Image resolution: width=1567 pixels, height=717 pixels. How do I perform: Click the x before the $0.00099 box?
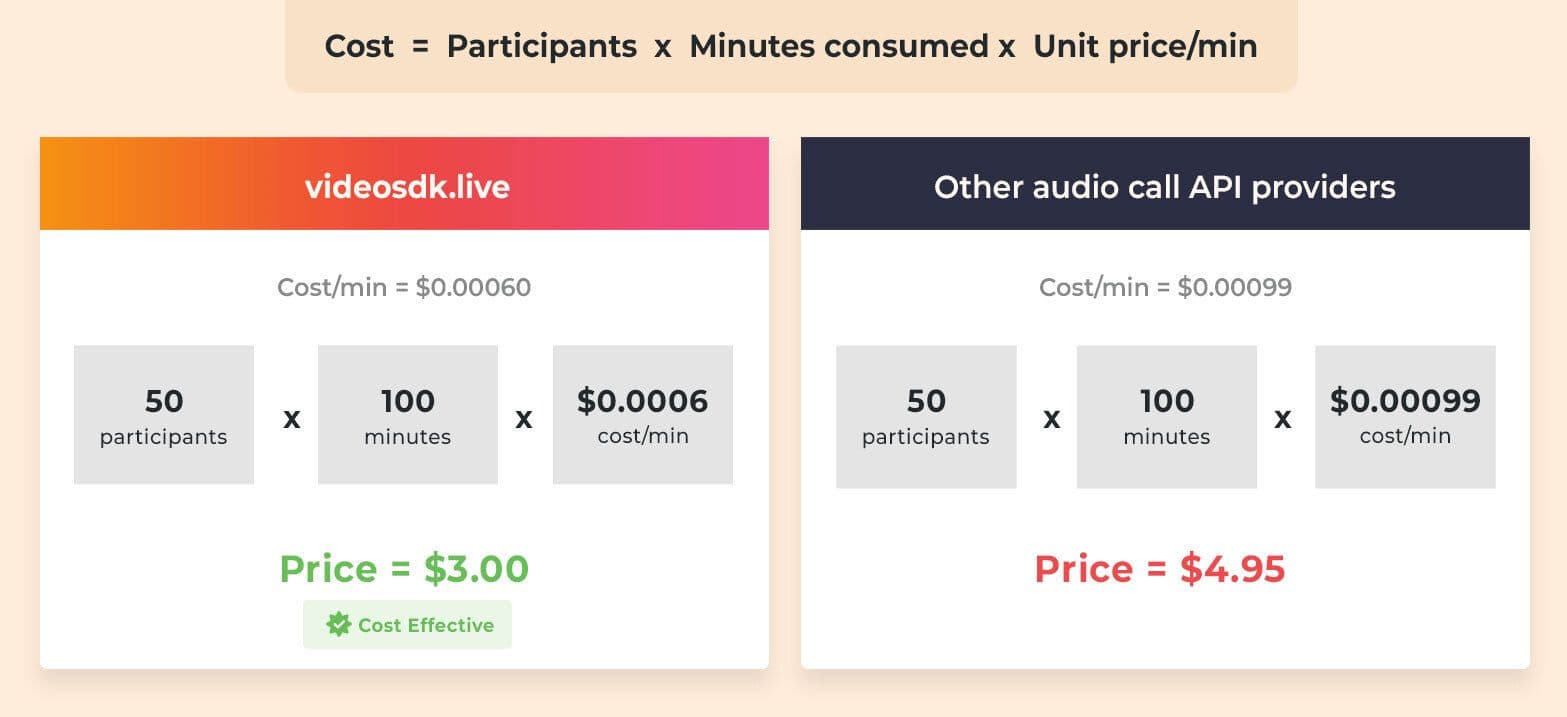(1282, 418)
